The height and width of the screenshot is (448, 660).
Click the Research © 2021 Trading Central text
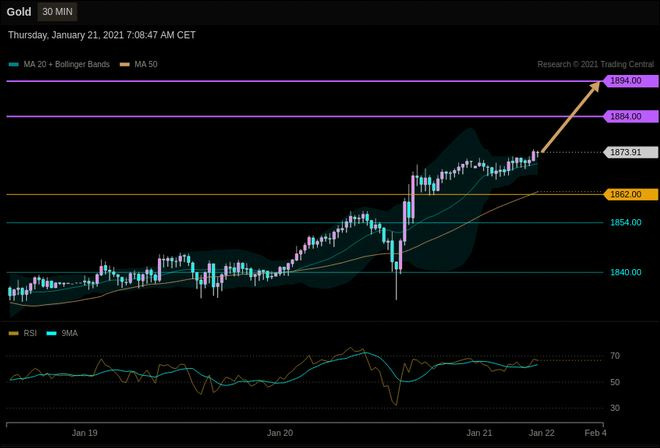pyautogui.click(x=596, y=64)
